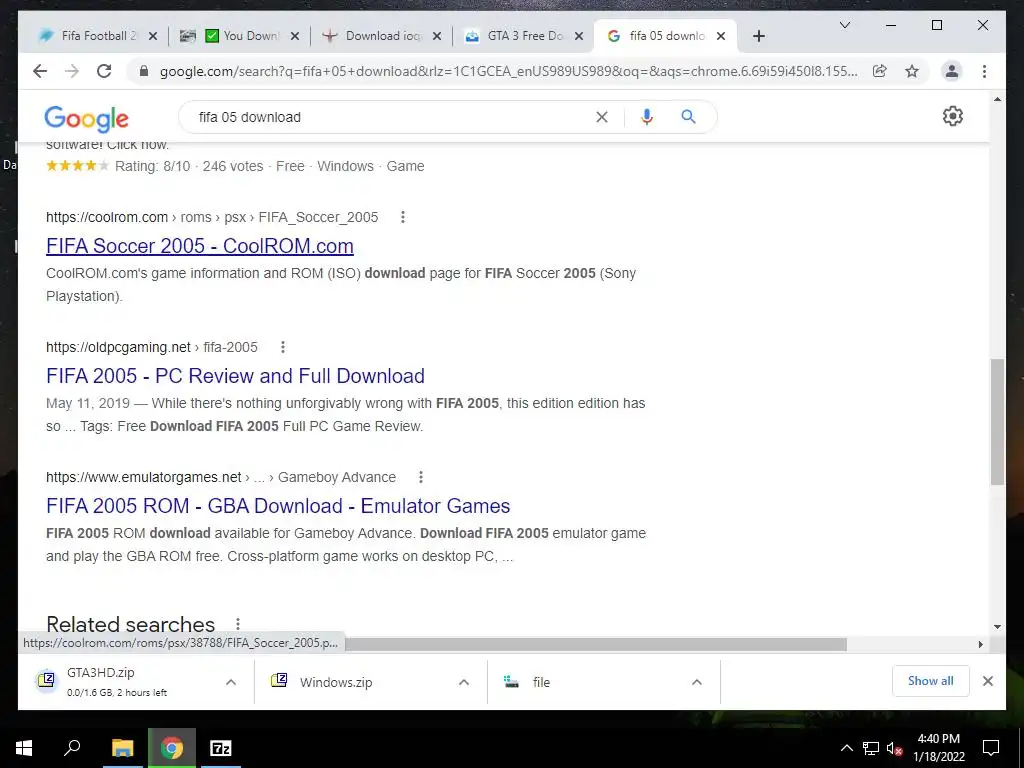Click Show all downloads
Screen dimensions: 1024x768
931,681
